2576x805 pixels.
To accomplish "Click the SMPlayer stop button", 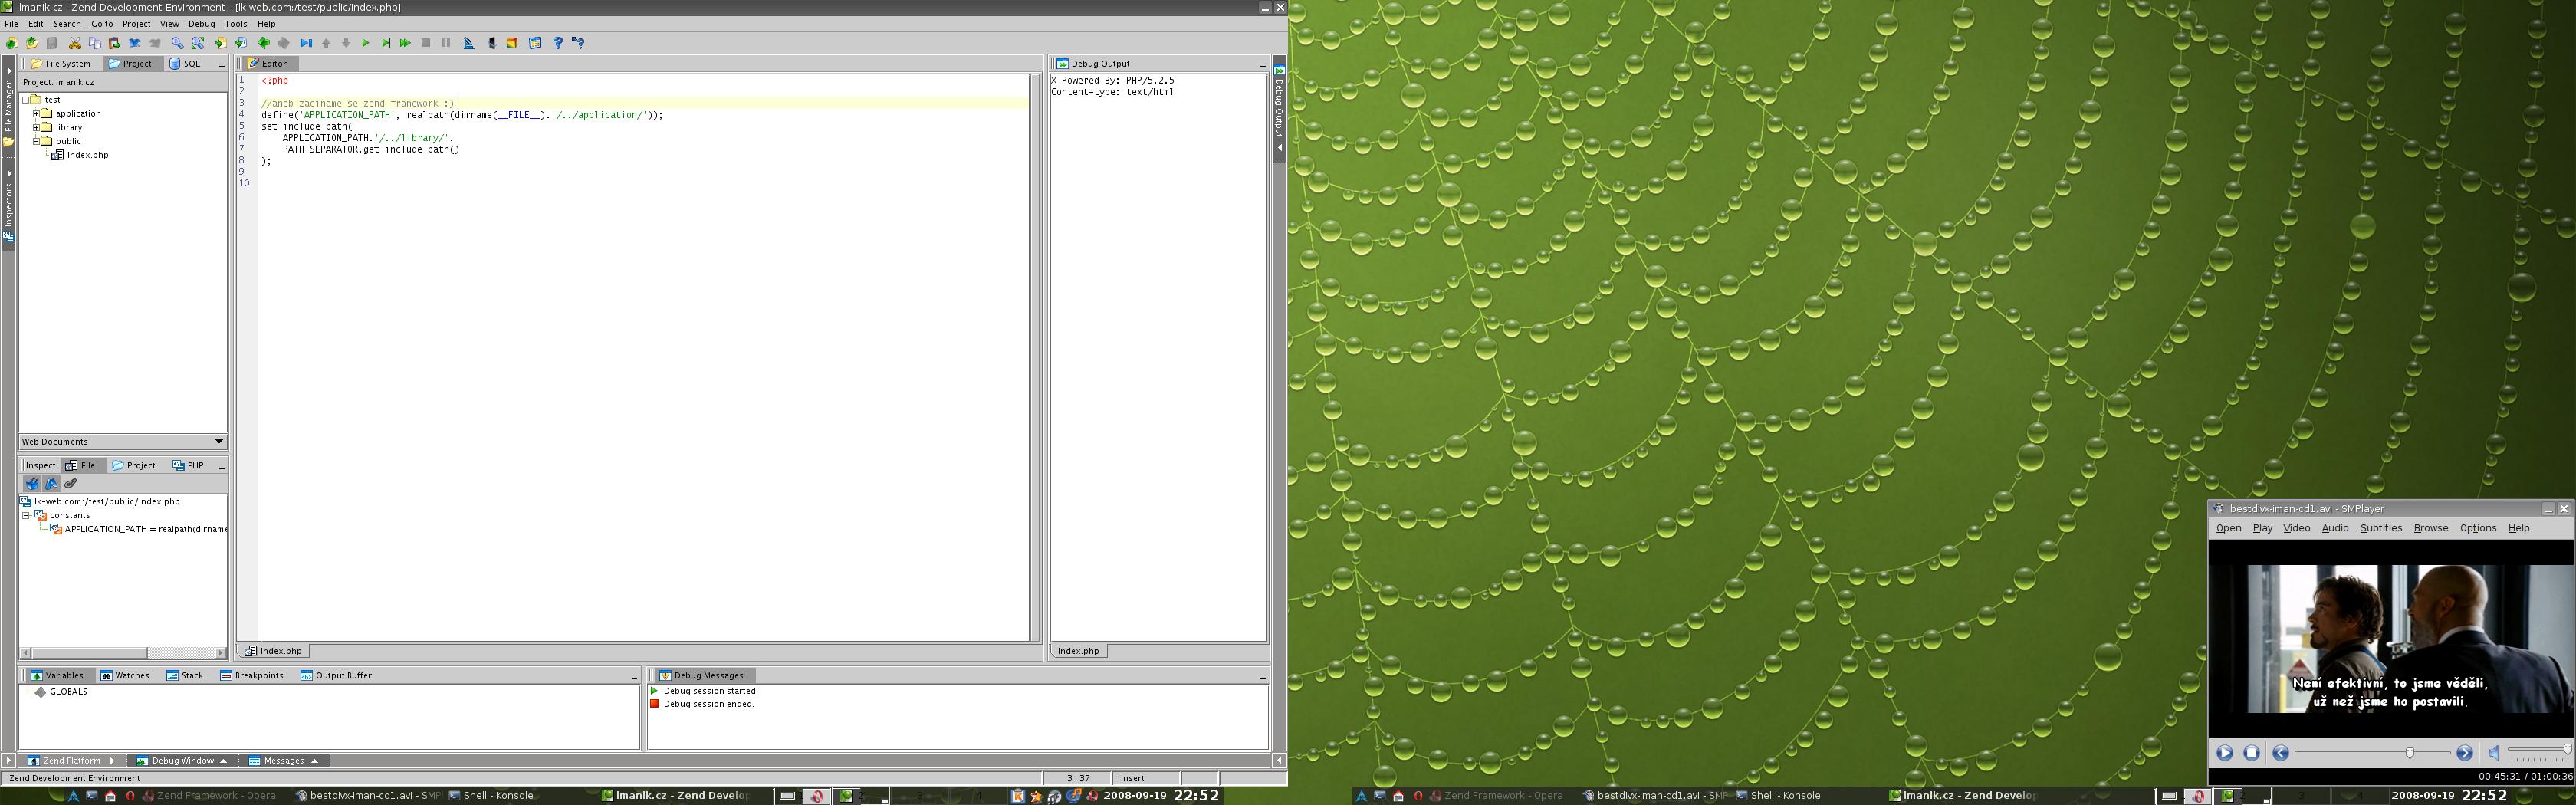I will [x=2251, y=753].
